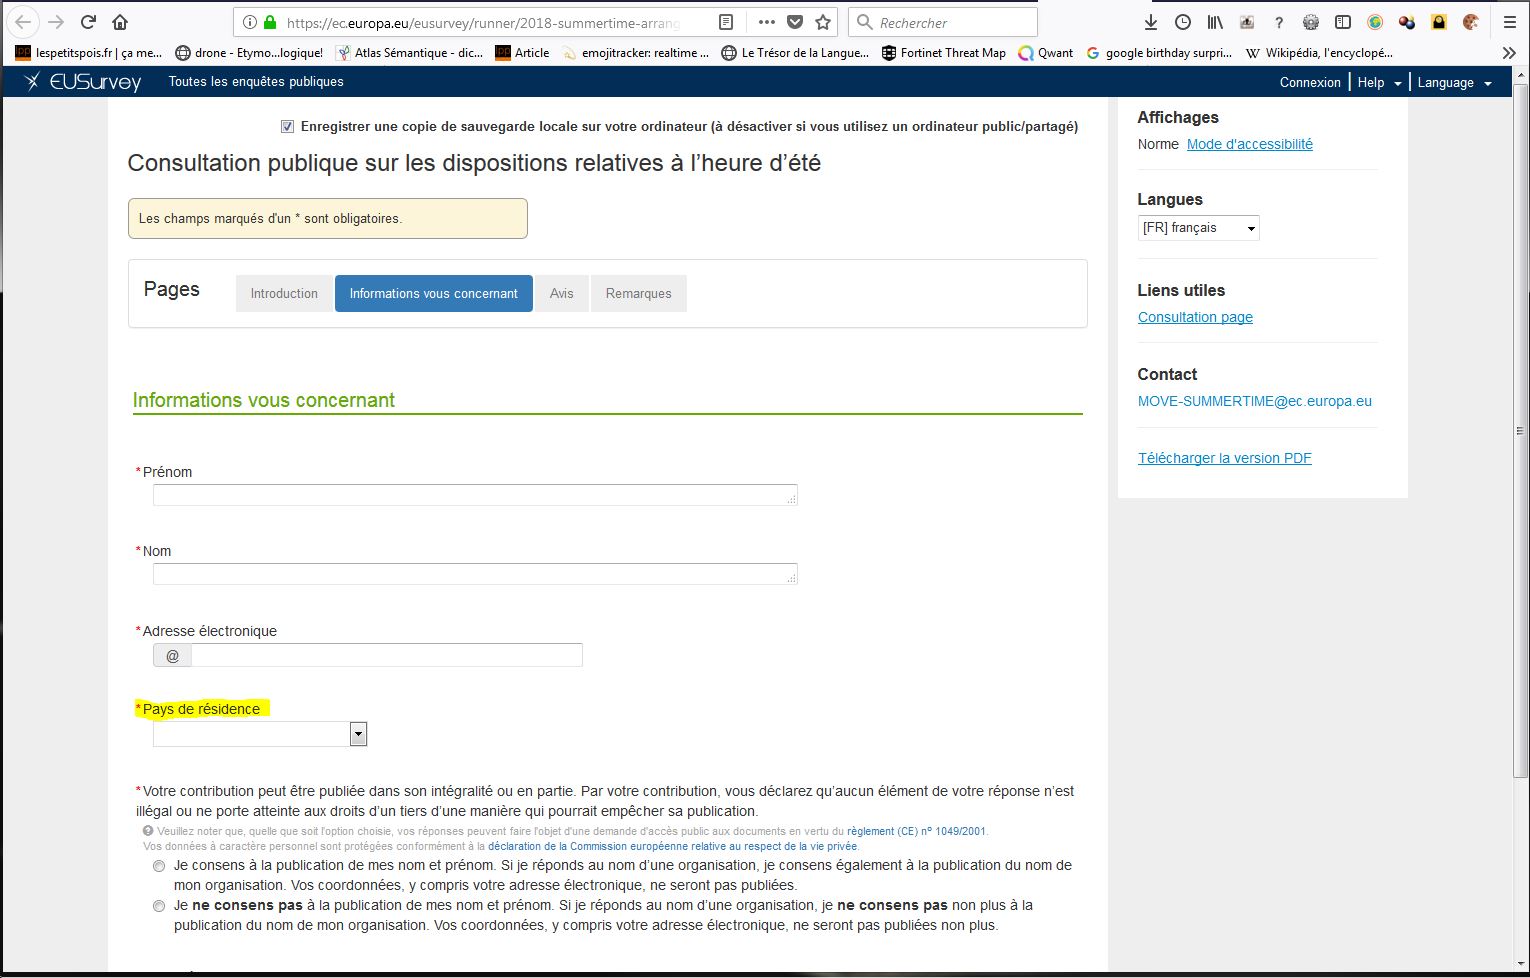Open the Pays de résidence dropdown
This screenshot has height=978, width=1530.
coord(358,734)
